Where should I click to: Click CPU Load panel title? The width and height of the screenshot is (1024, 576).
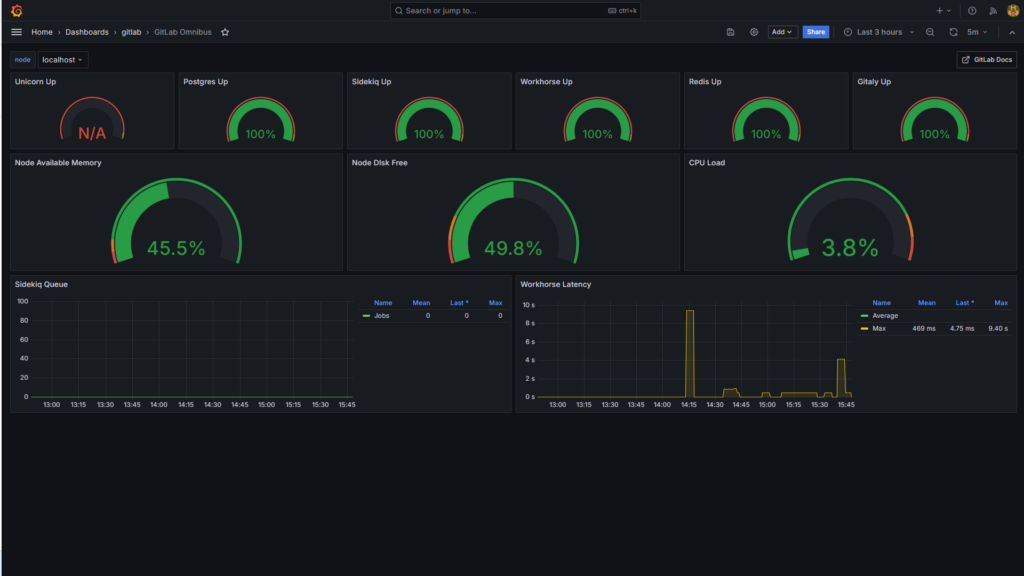click(707, 163)
